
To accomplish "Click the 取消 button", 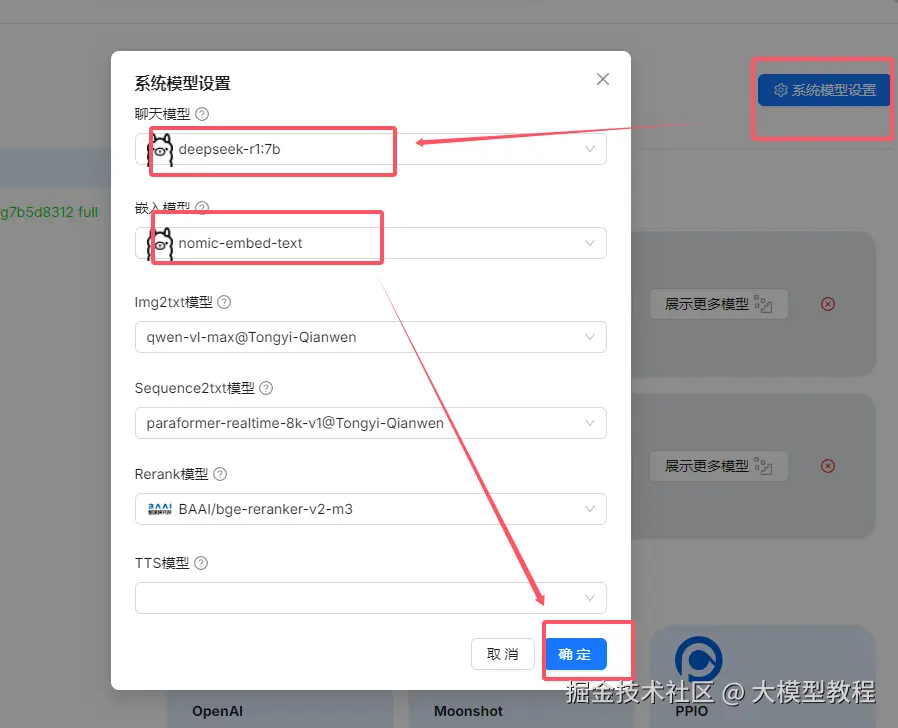I will [502, 654].
